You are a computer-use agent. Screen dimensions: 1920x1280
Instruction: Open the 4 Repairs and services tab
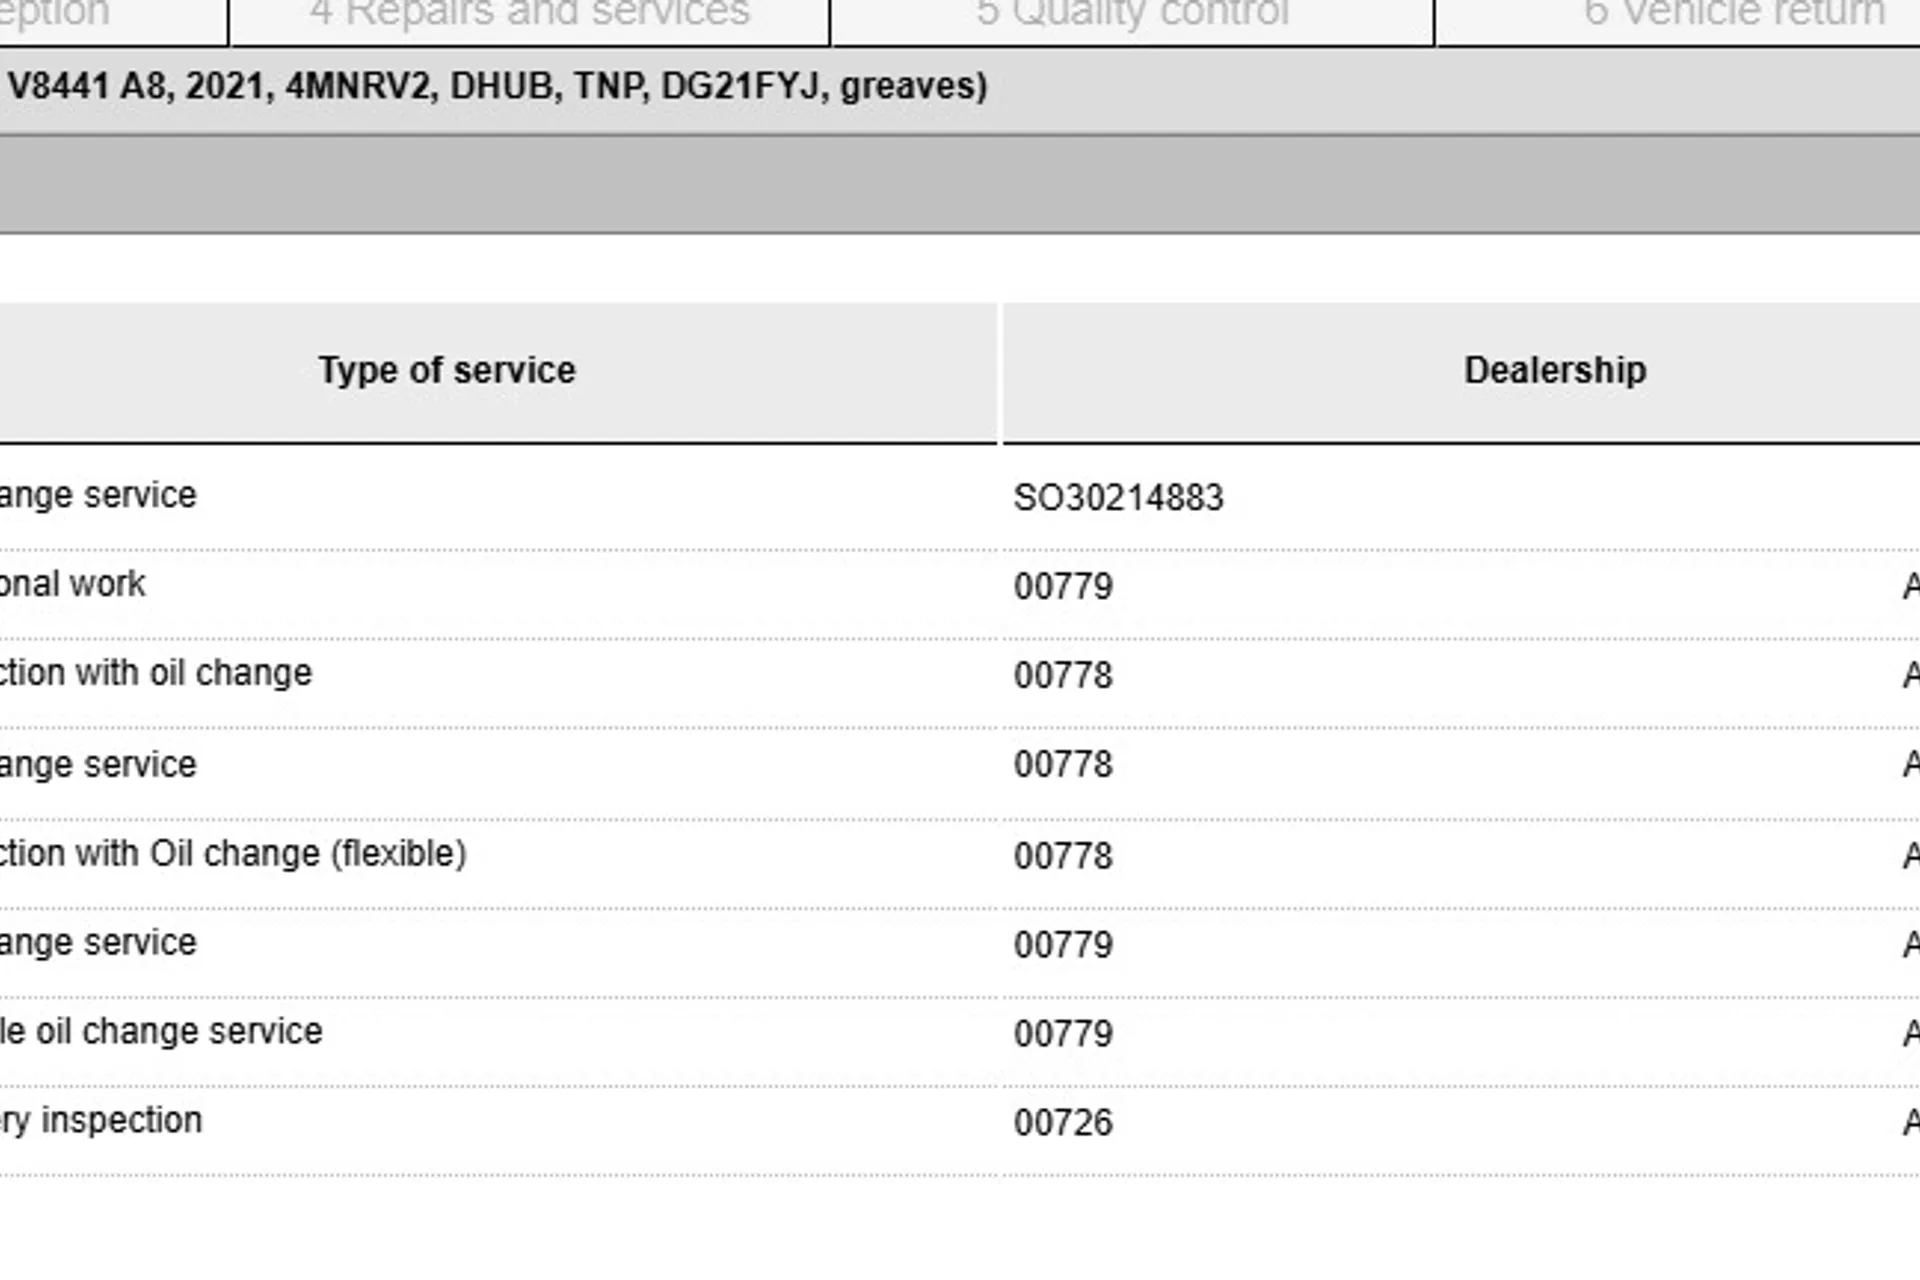tap(529, 14)
